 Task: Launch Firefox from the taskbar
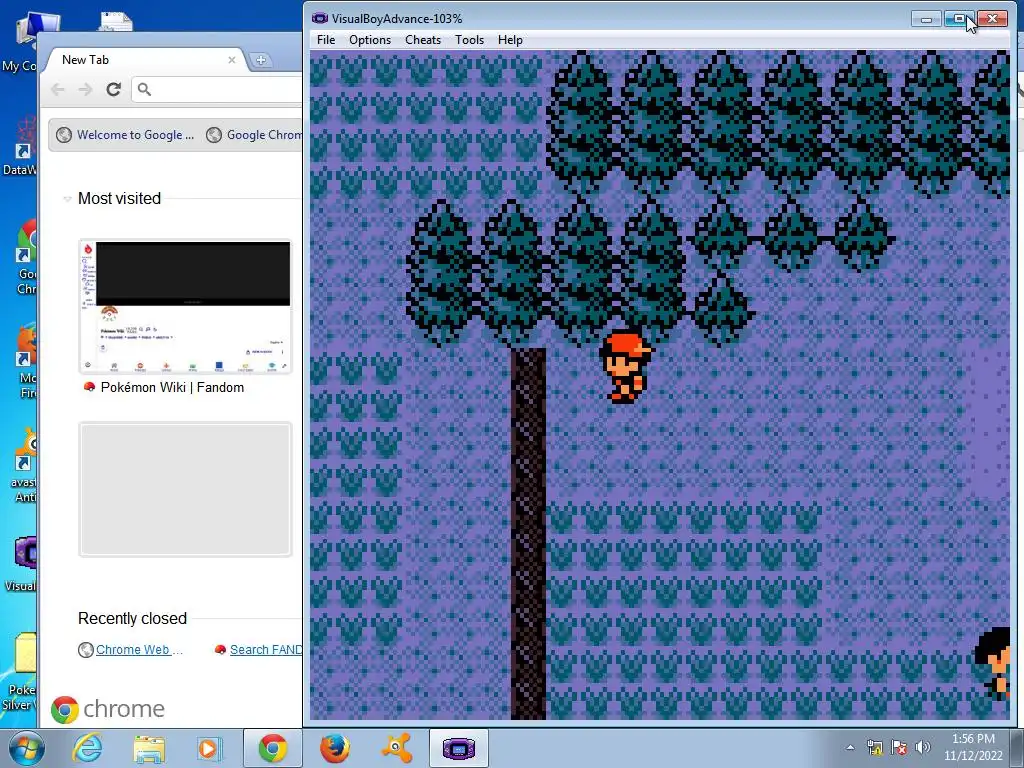[334, 748]
